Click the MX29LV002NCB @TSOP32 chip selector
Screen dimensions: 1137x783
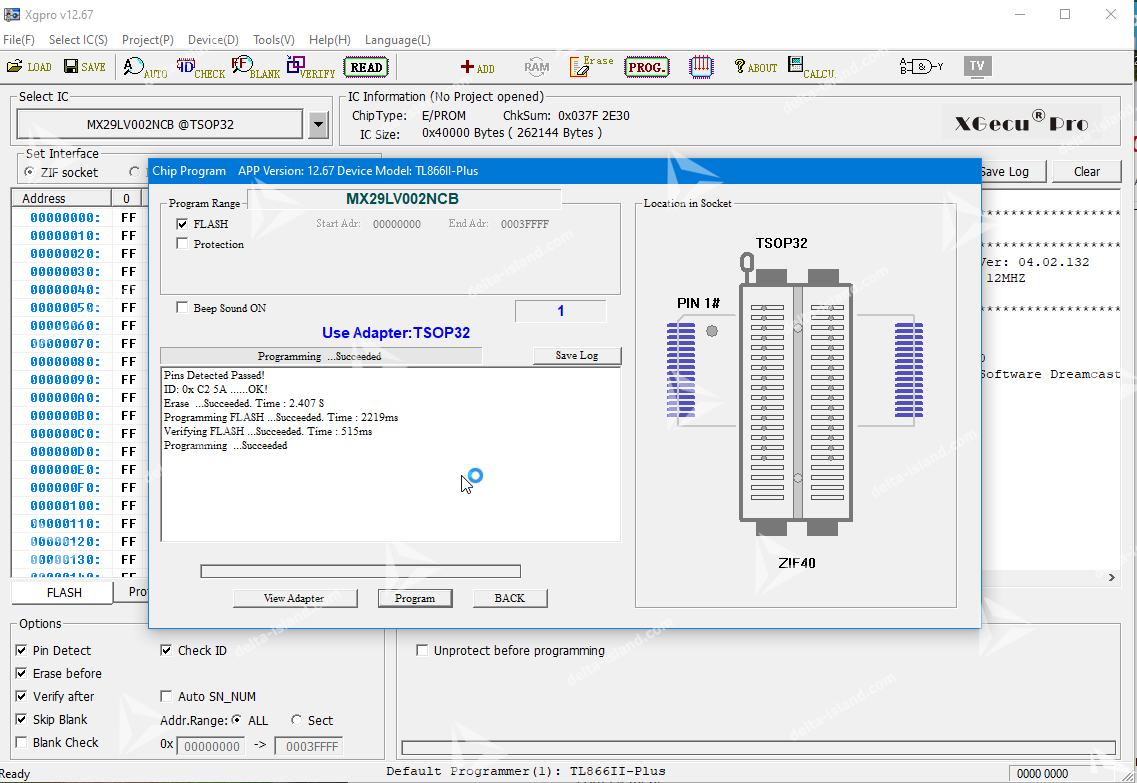(160, 125)
